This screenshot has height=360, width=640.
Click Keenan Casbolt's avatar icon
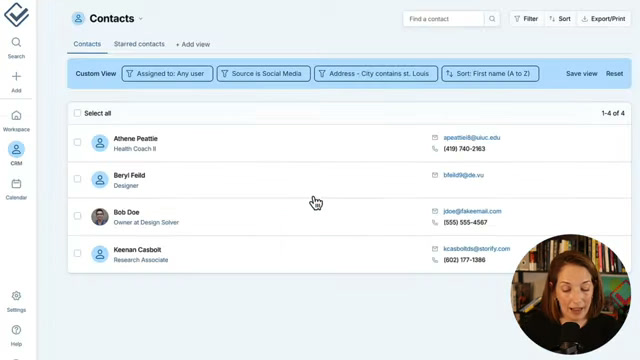click(x=100, y=254)
